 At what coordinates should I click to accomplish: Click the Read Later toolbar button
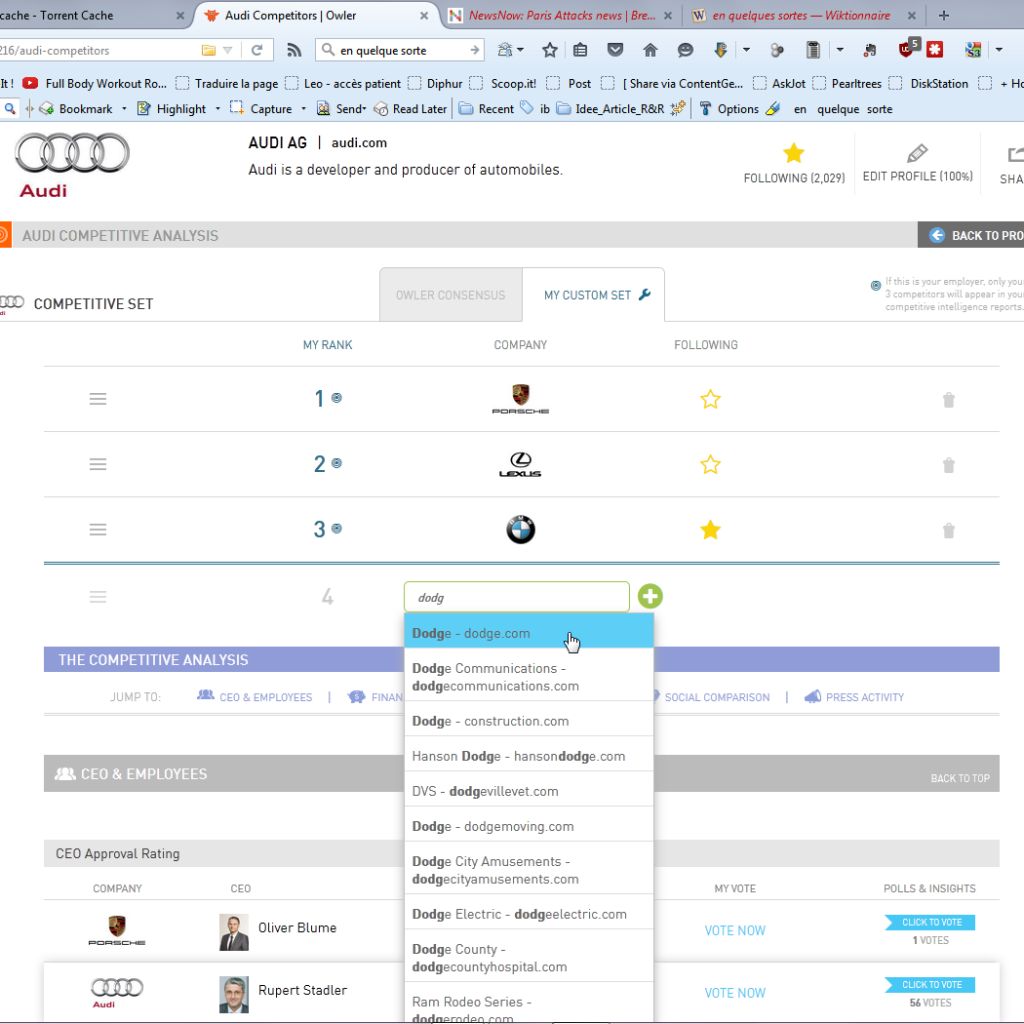(411, 108)
